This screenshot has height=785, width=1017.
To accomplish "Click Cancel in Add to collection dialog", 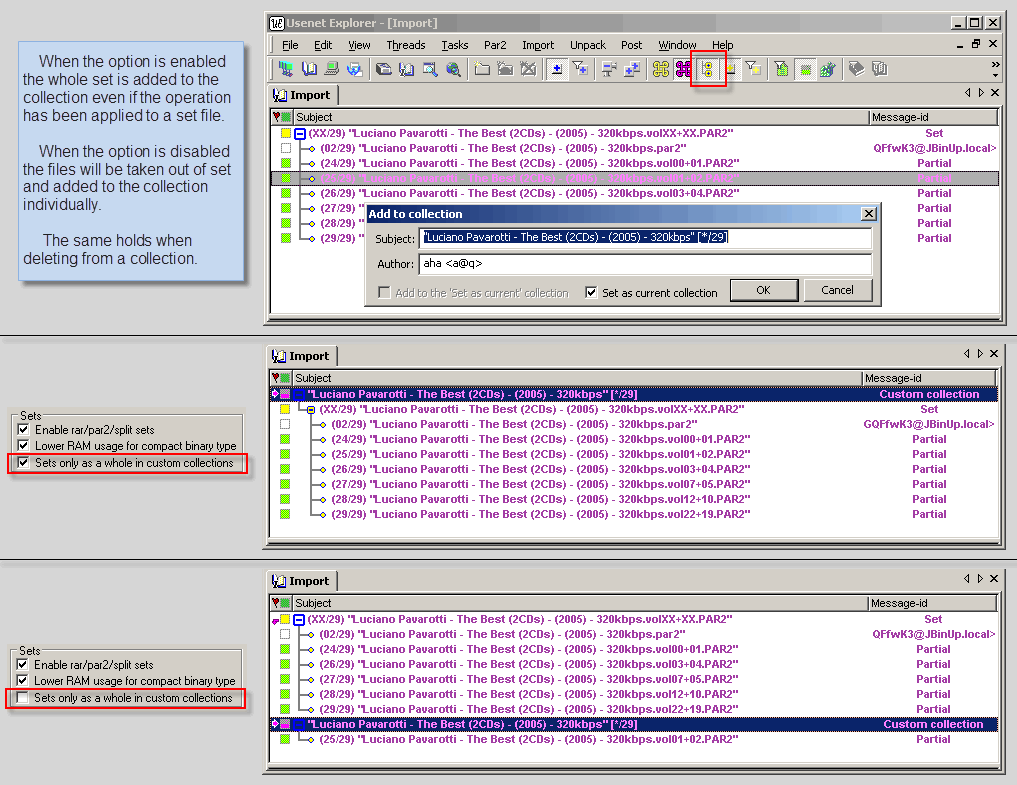I will 837,290.
